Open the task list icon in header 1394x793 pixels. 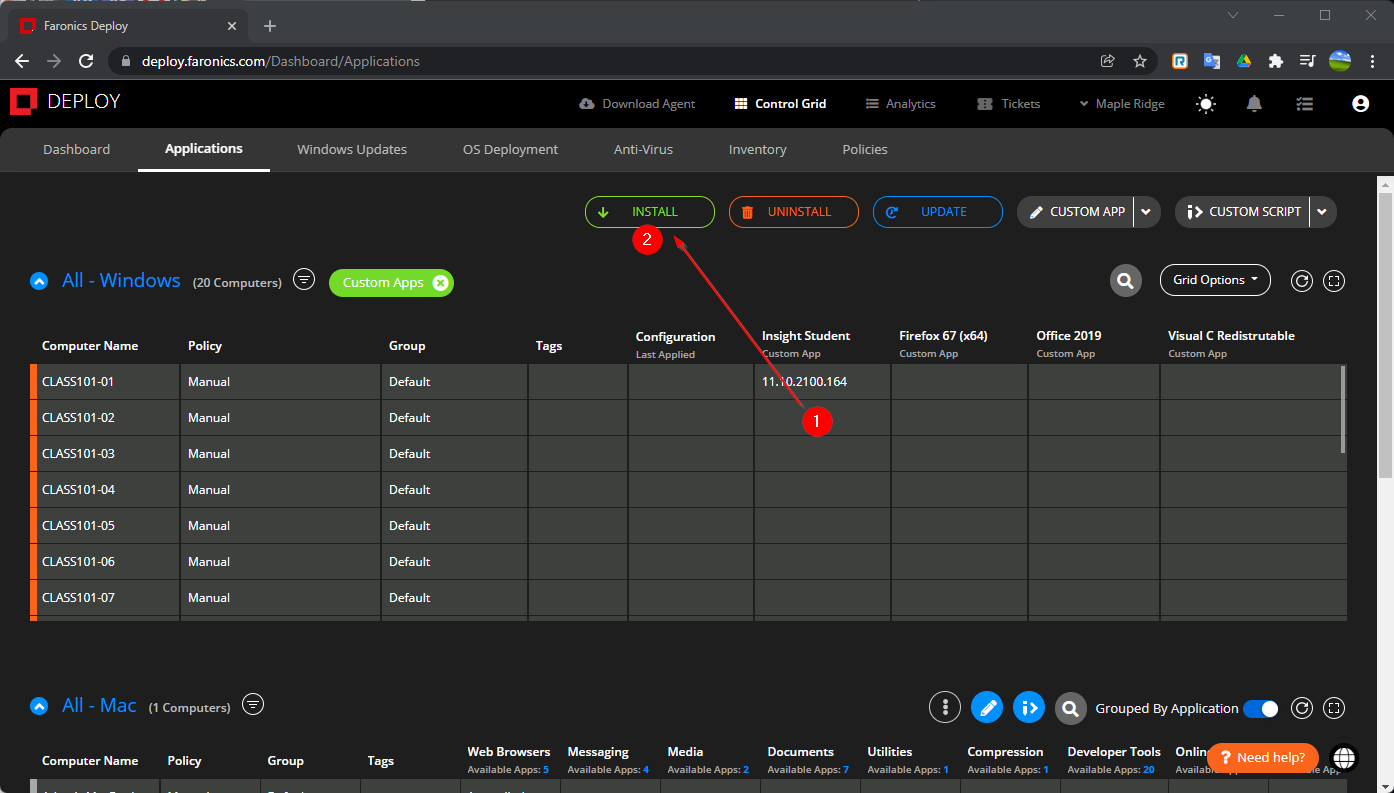pos(1303,104)
